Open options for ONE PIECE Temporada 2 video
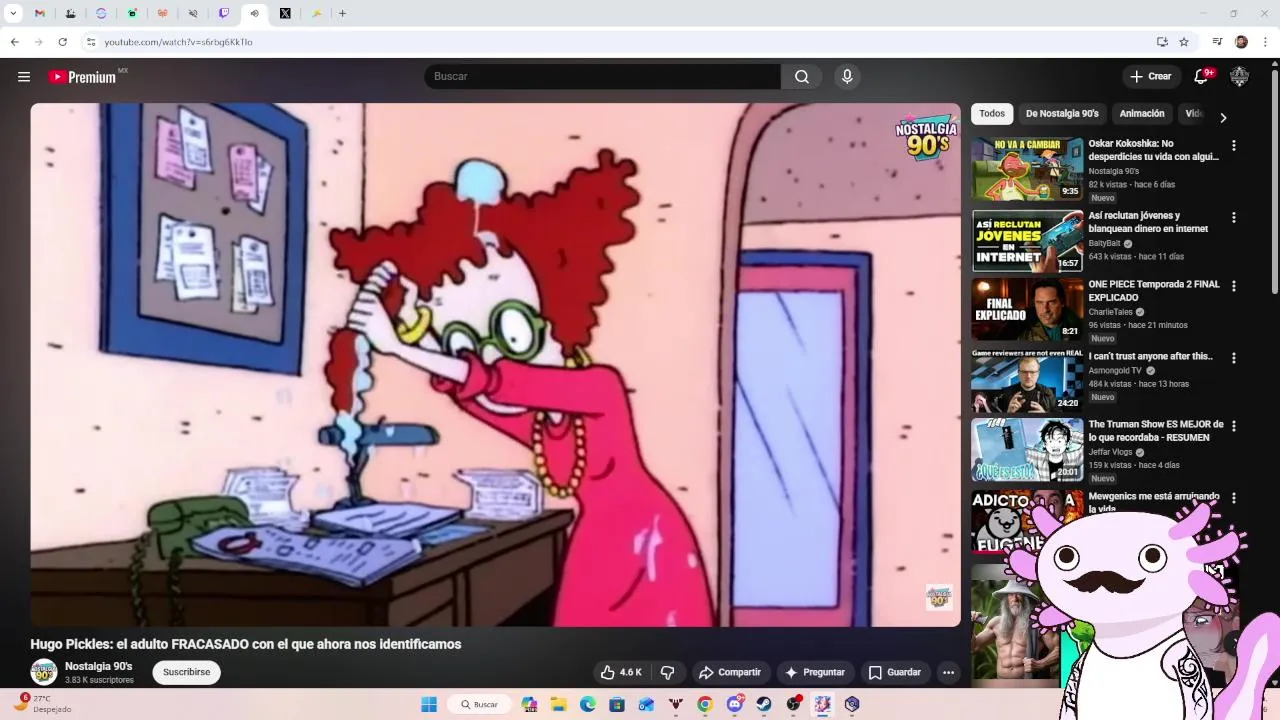This screenshot has height=720, width=1280. pos(1233,286)
